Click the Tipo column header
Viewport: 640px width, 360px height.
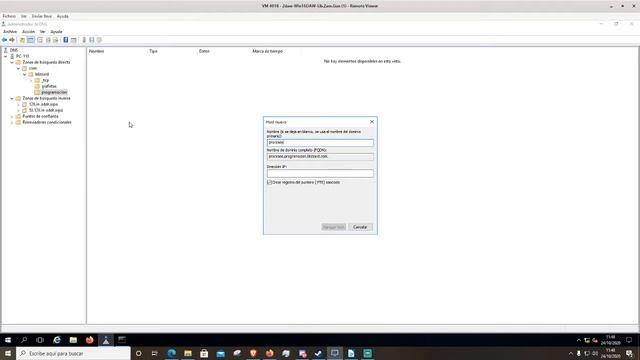click(x=153, y=51)
